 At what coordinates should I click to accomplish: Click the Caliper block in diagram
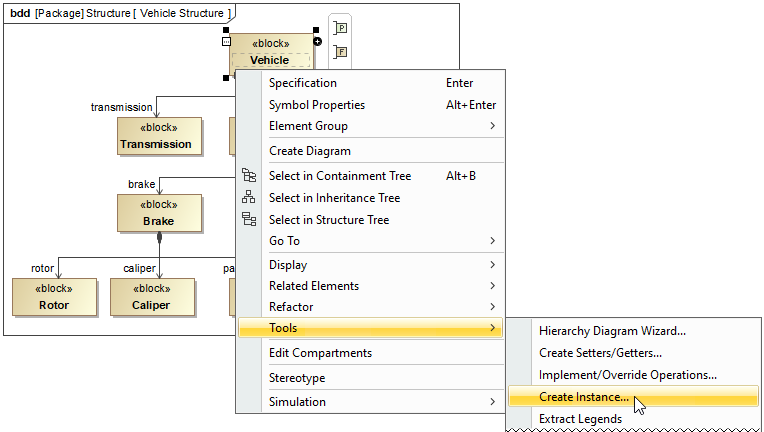pos(151,297)
